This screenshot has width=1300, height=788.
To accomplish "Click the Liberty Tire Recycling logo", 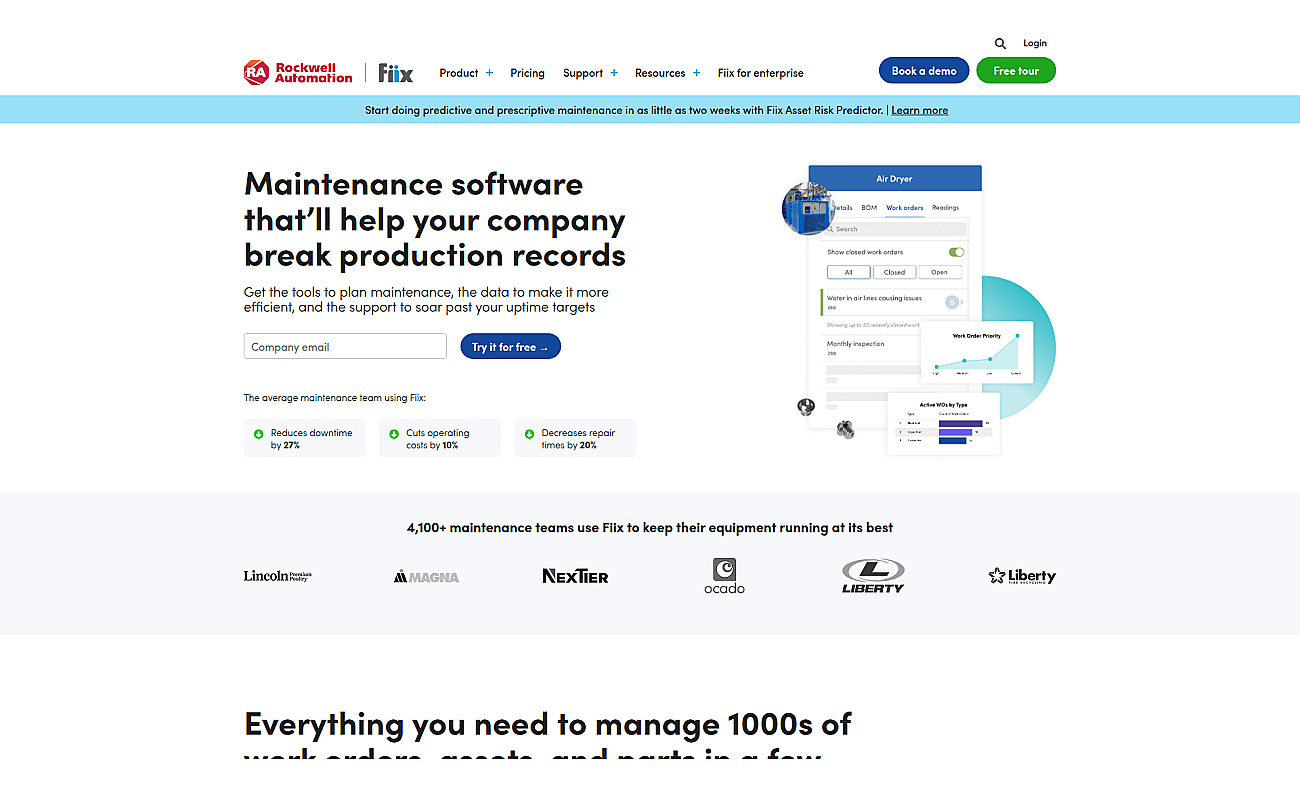I will 1022,576.
